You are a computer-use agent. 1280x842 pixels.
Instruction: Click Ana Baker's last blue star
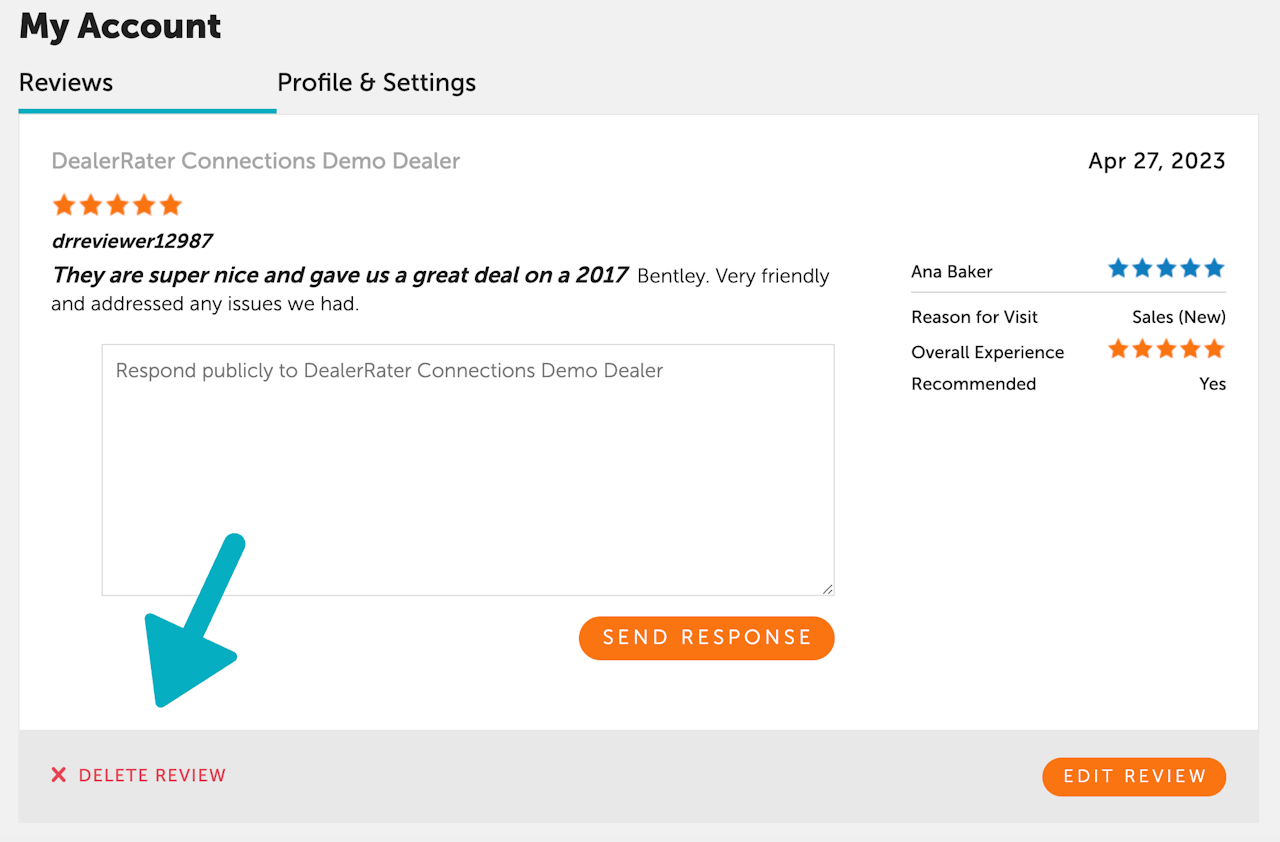[x=1214, y=268]
